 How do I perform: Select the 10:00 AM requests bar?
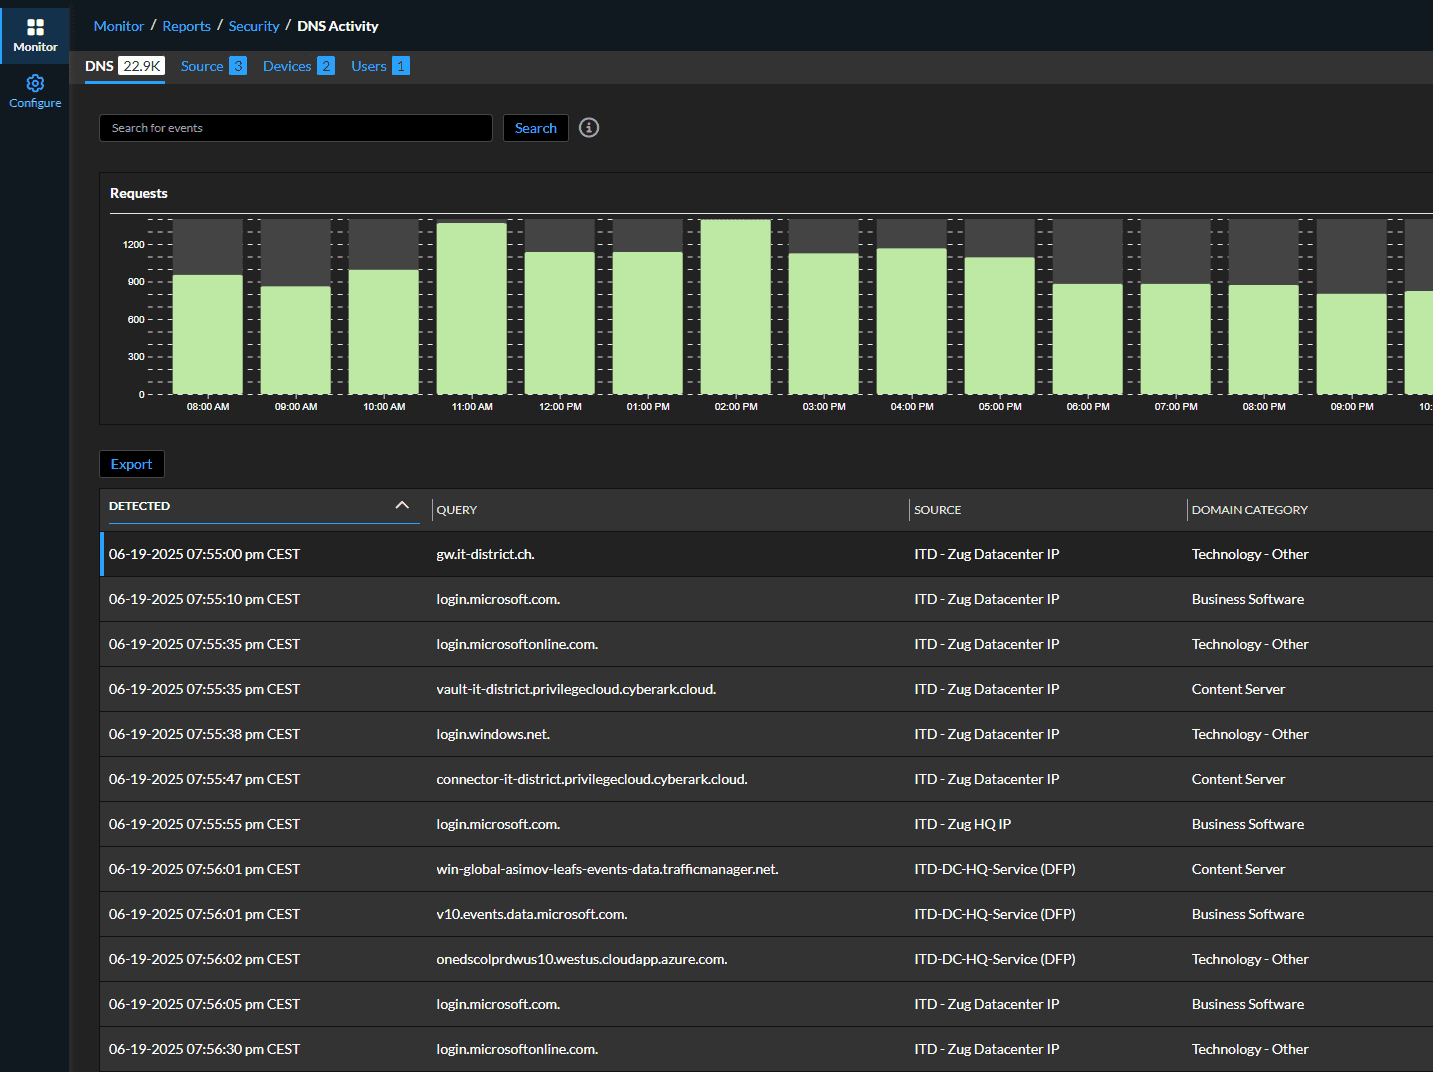point(384,332)
